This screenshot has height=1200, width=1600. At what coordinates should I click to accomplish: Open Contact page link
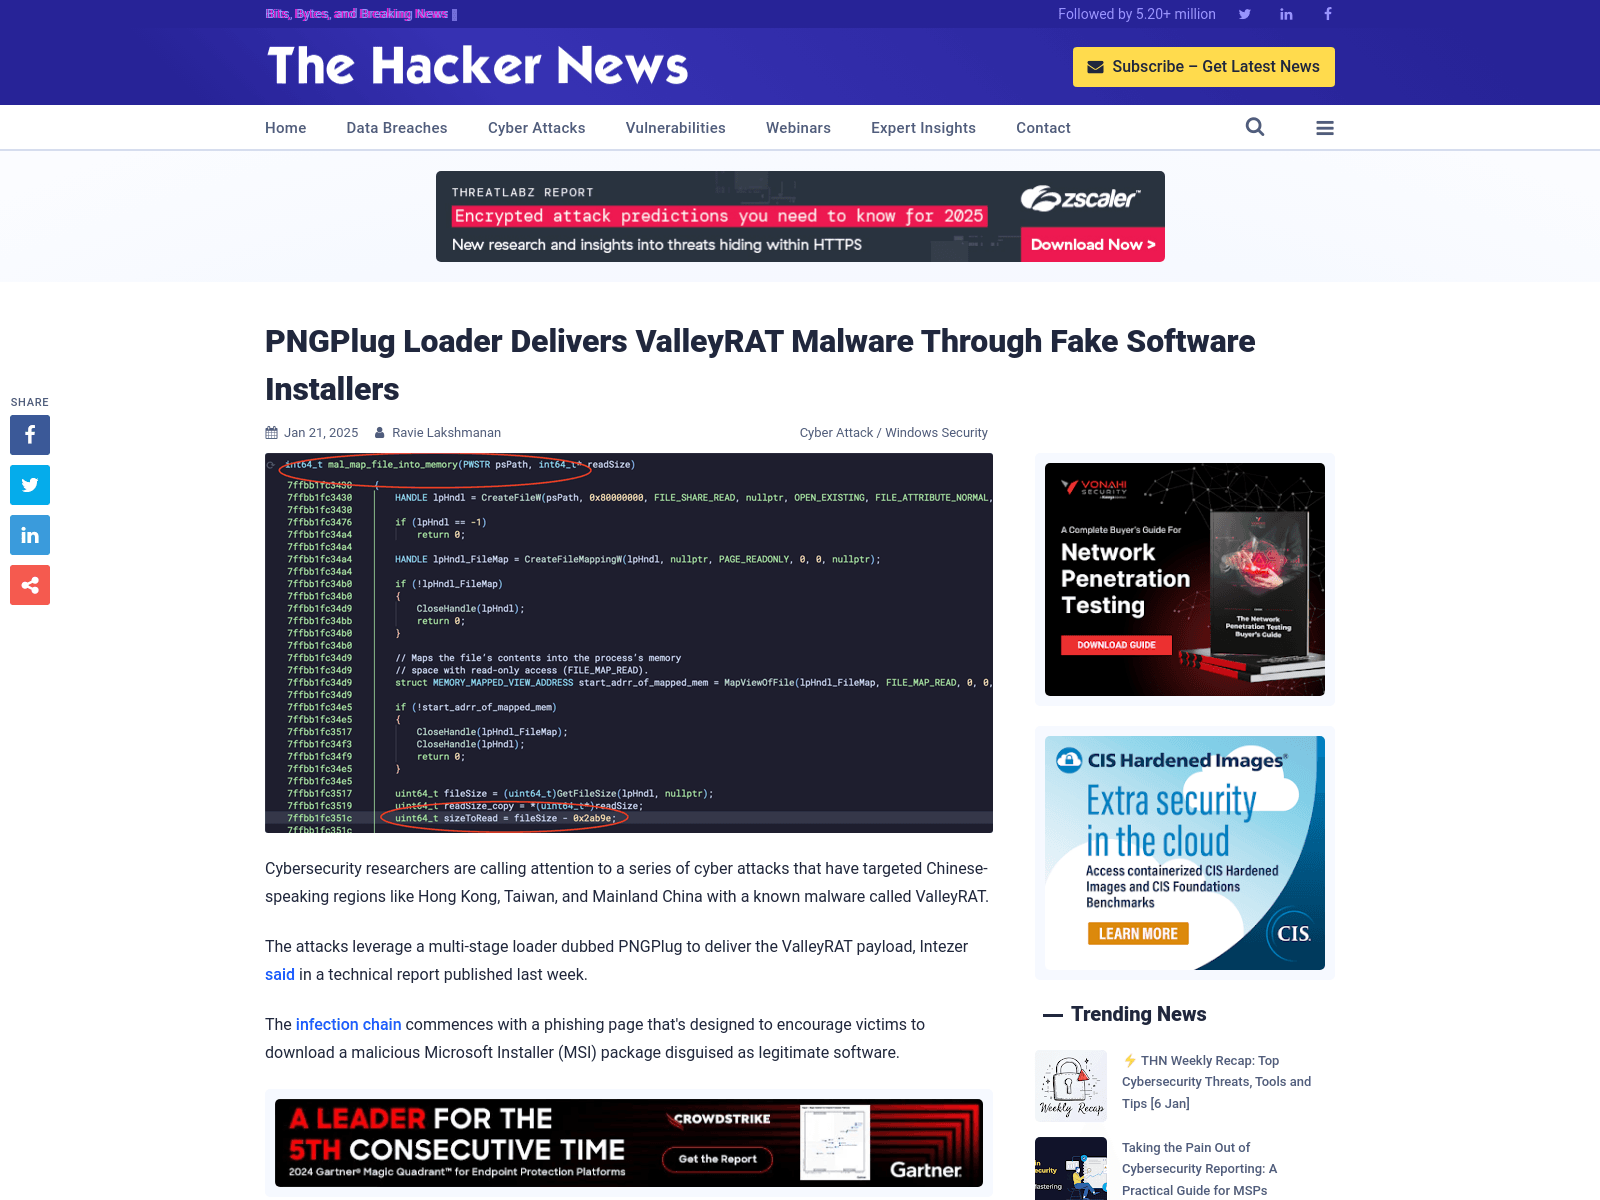(1043, 128)
